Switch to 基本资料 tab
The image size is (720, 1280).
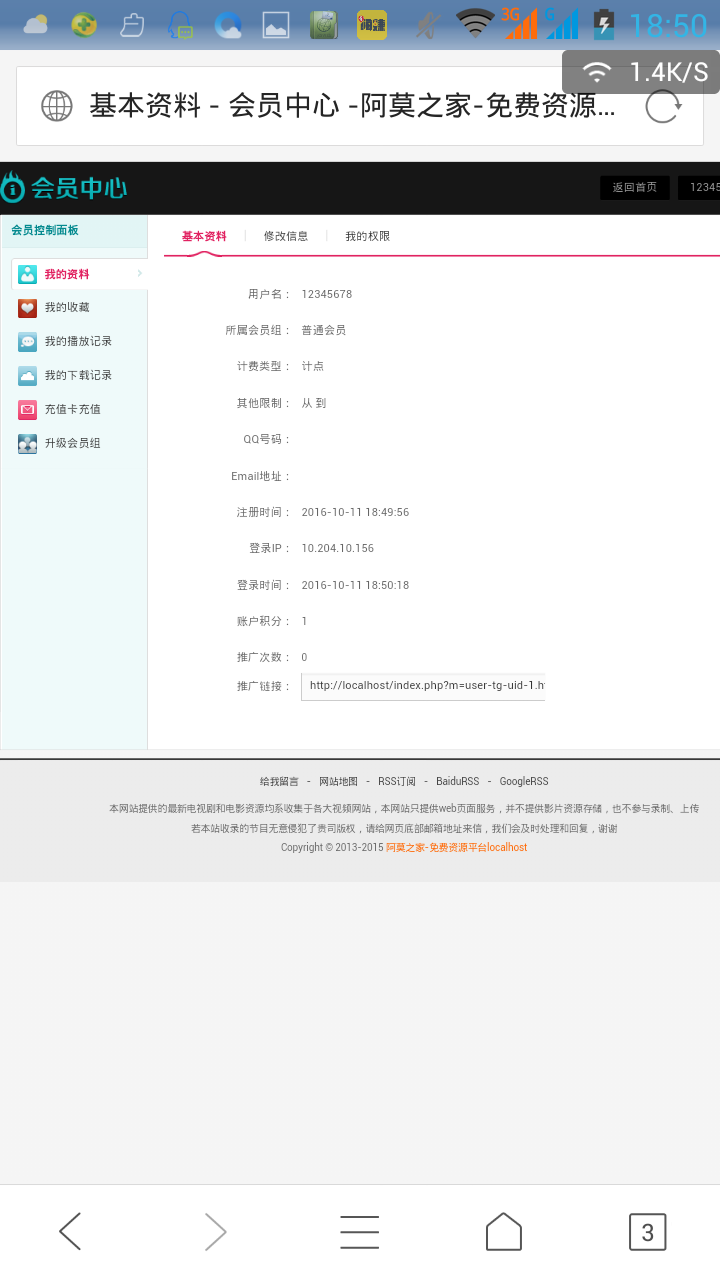pos(204,236)
